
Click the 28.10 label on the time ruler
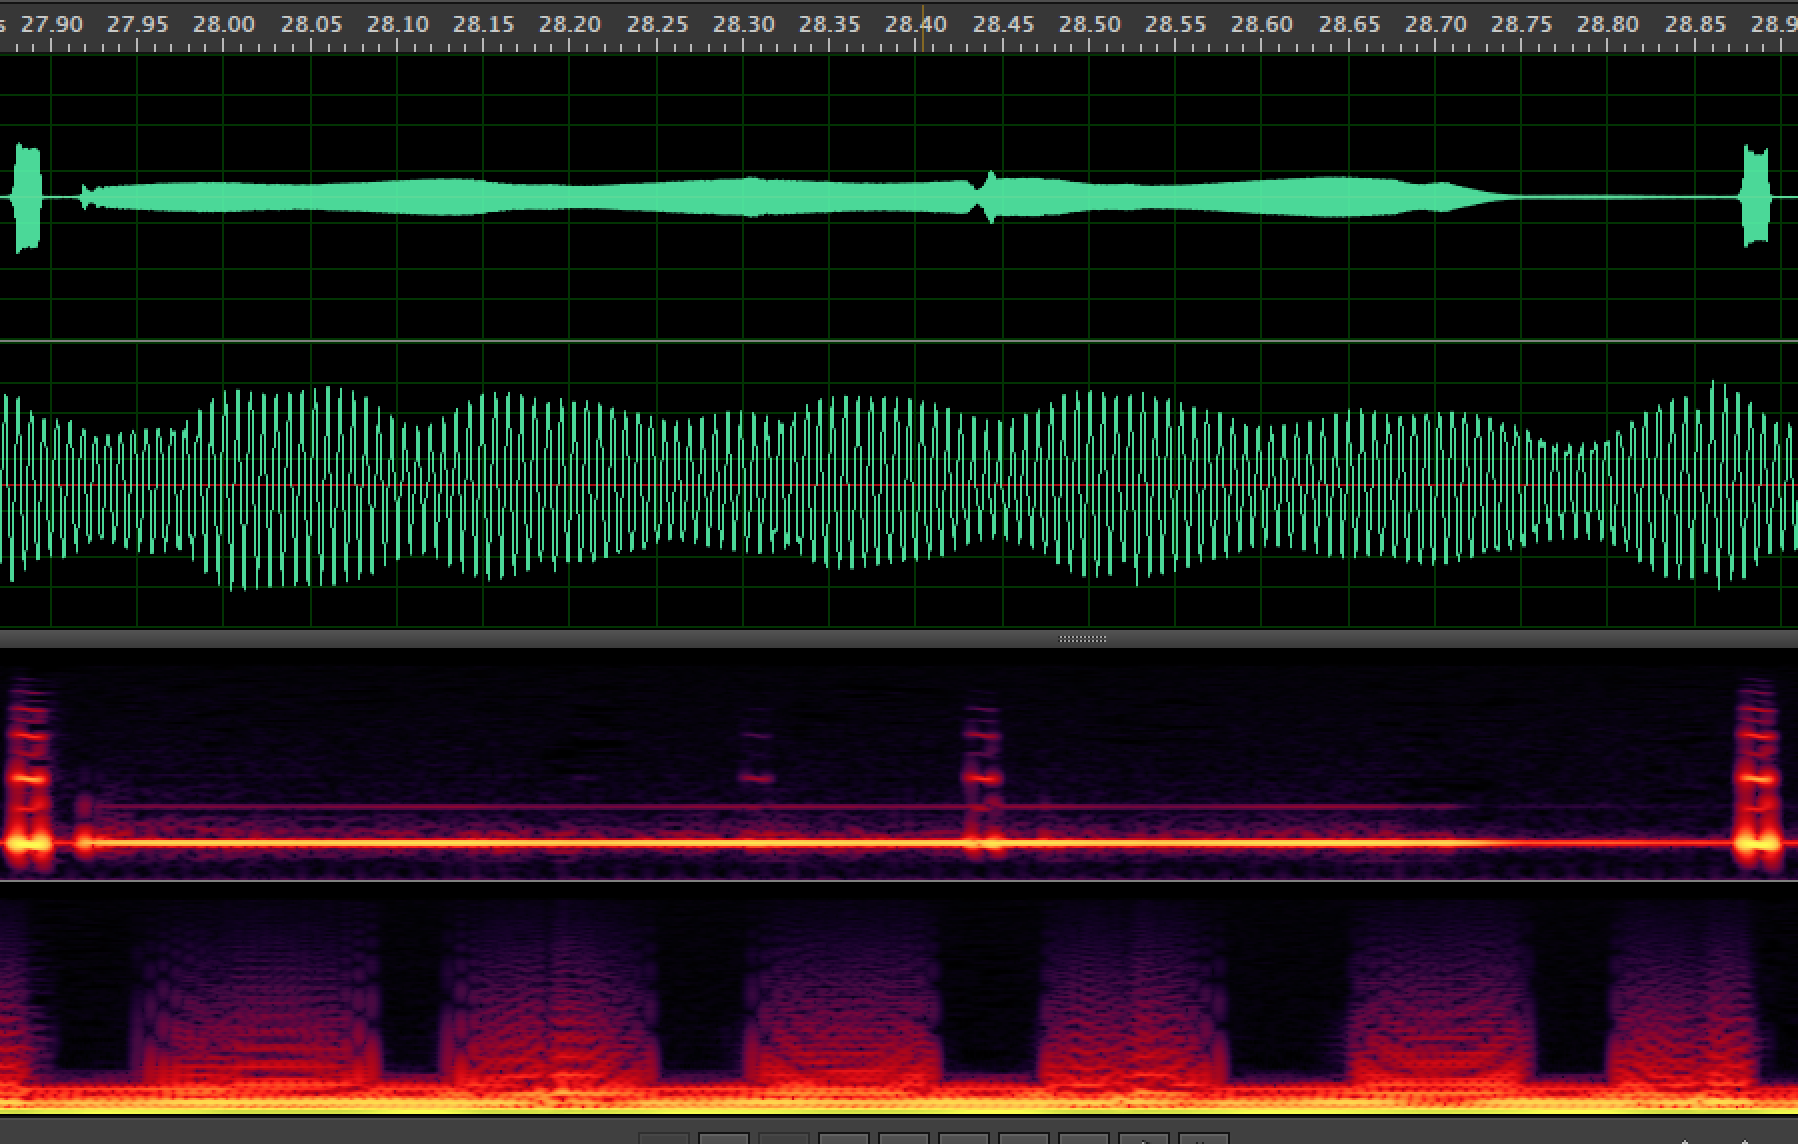point(397,24)
